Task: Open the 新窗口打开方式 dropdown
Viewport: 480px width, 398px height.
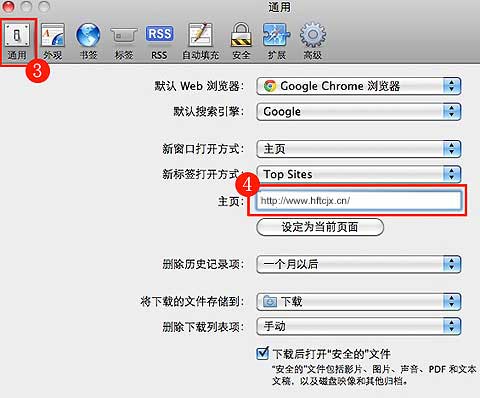Action: click(x=359, y=149)
